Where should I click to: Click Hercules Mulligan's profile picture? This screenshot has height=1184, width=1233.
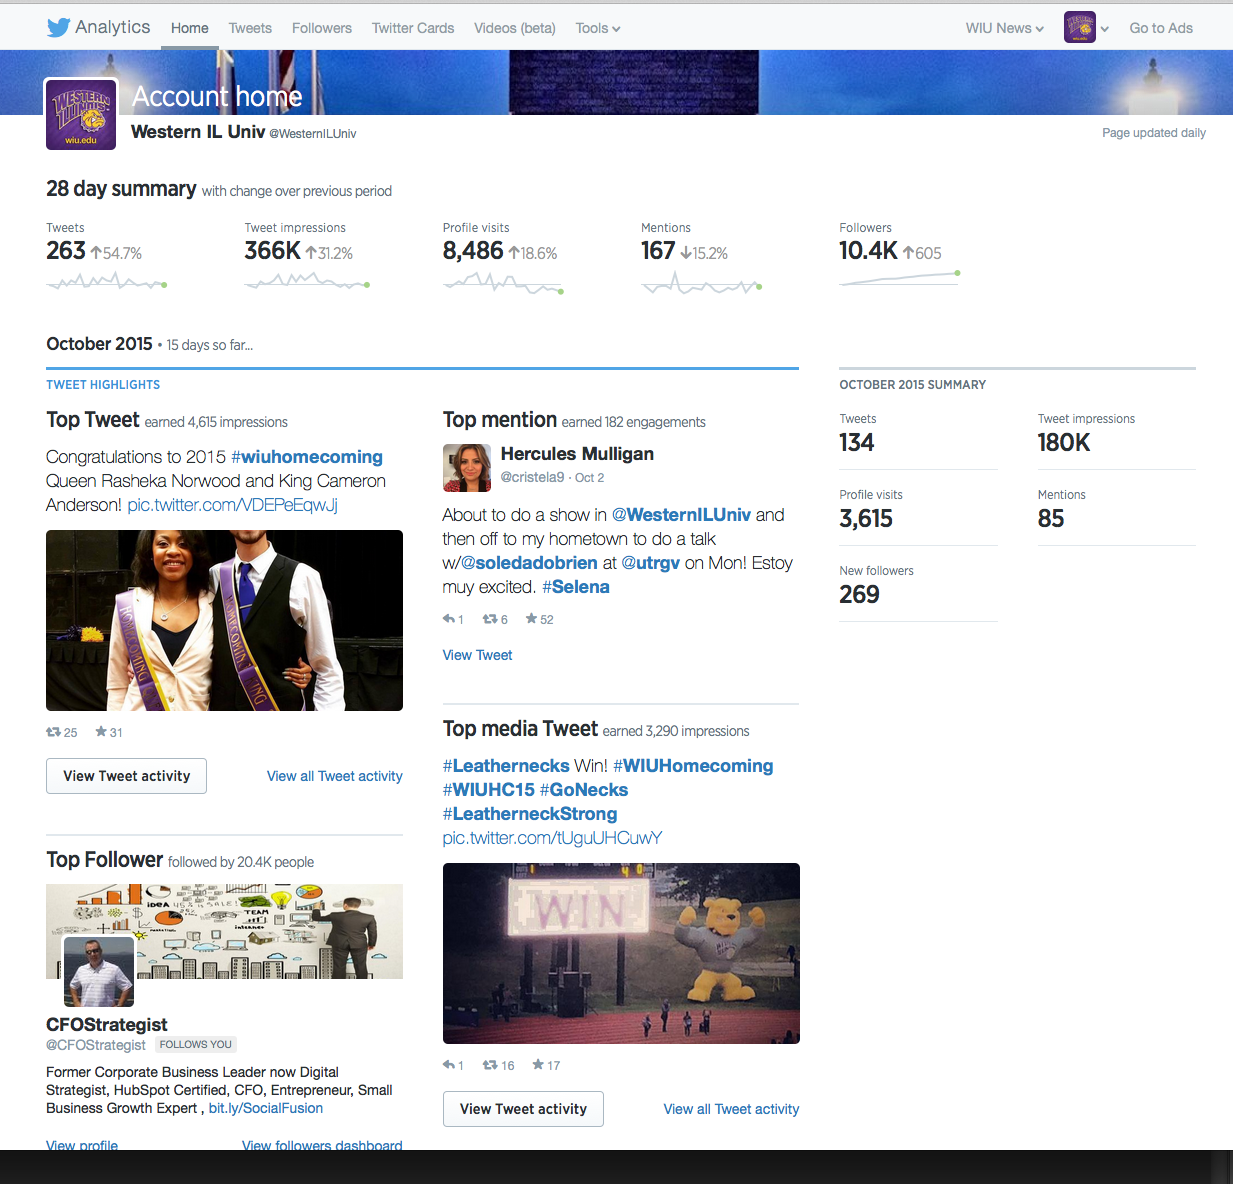[x=467, y=468]
